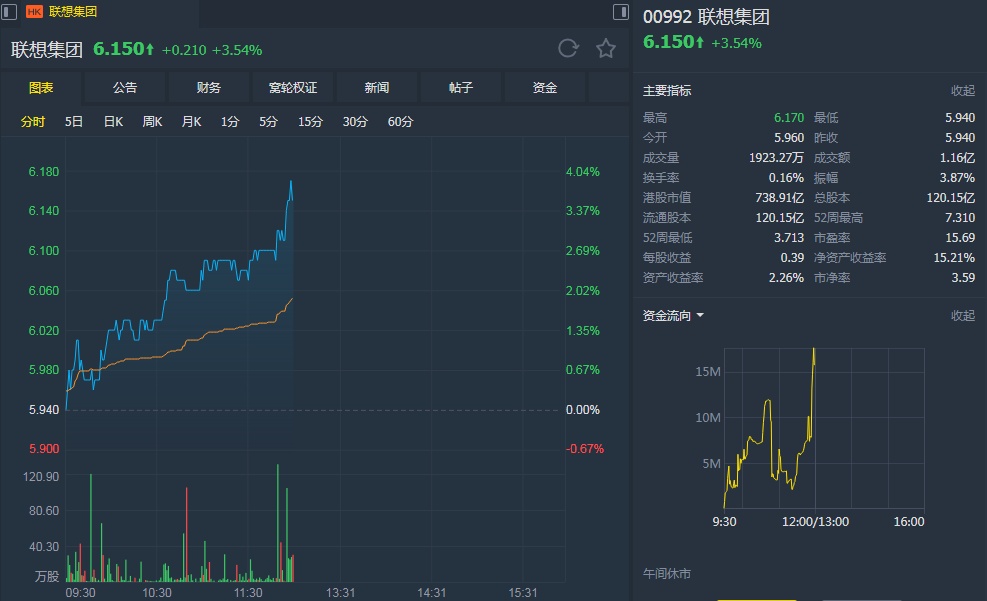Click the 今开 value 5.960
This screenshot has height=601, width=987.
tap(789, 137)
